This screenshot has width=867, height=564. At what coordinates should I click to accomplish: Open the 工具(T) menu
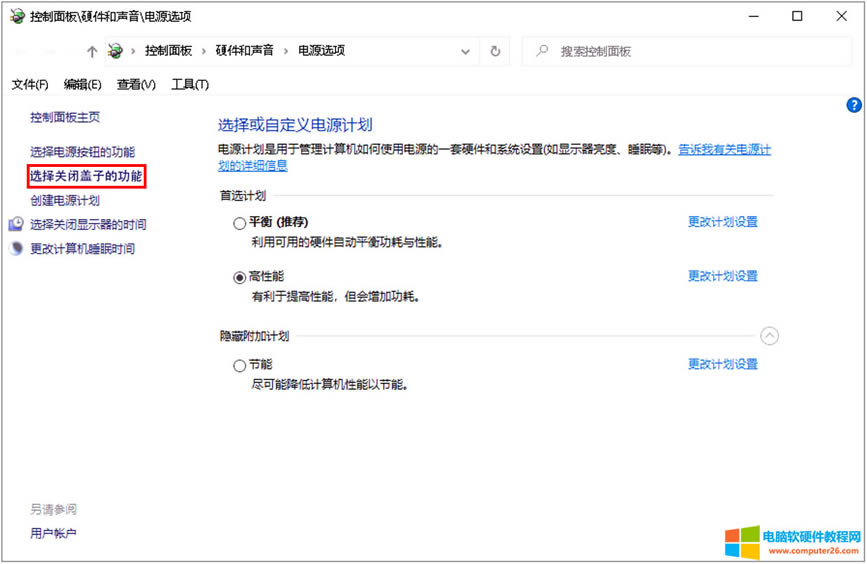[x=189, y=84]
